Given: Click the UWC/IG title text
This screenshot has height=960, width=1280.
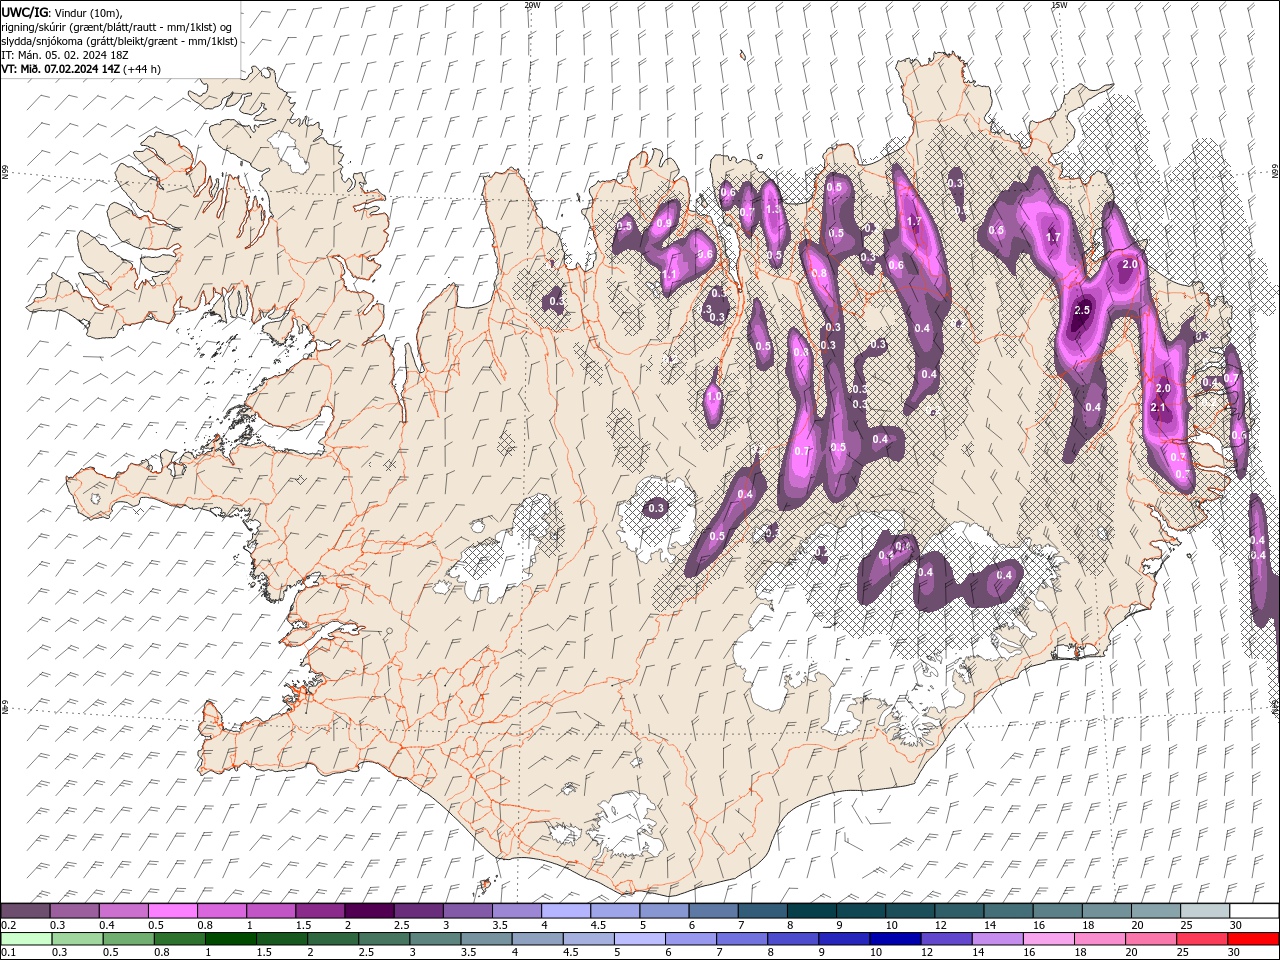Looking at the screenshot, I should [x=24, y=11].
